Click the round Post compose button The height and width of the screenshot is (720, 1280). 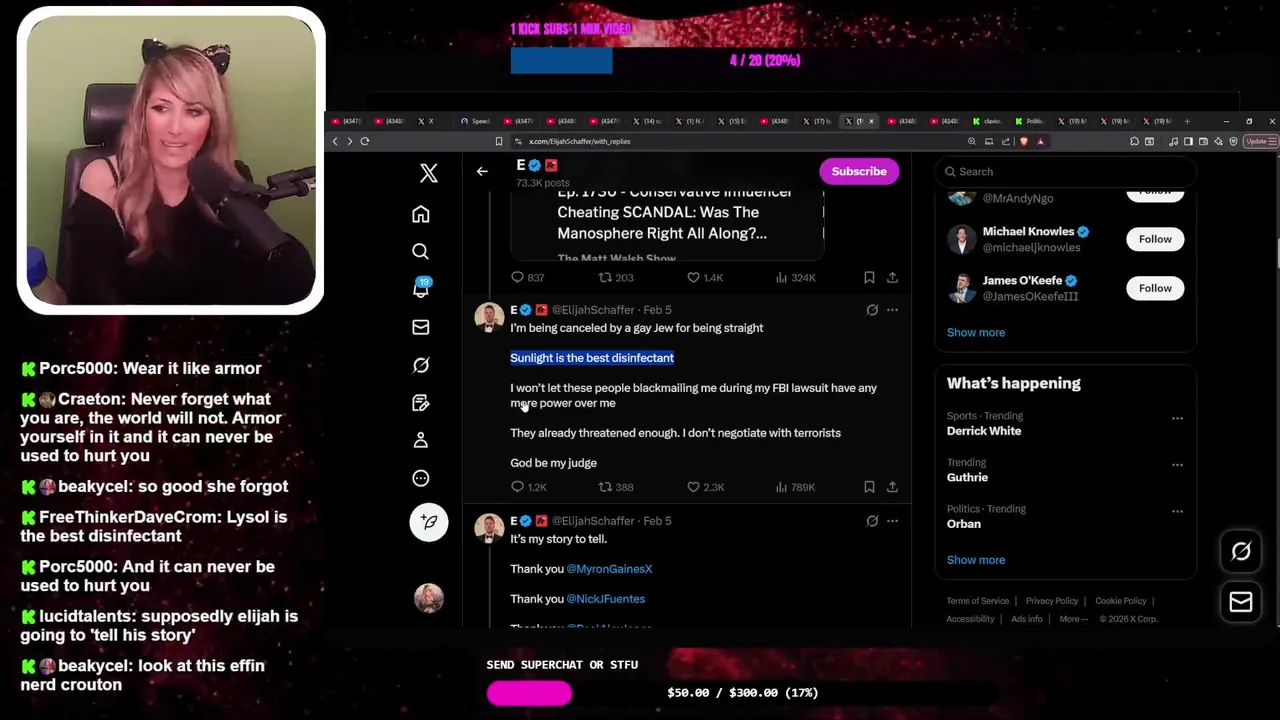(x=429, y=522)
